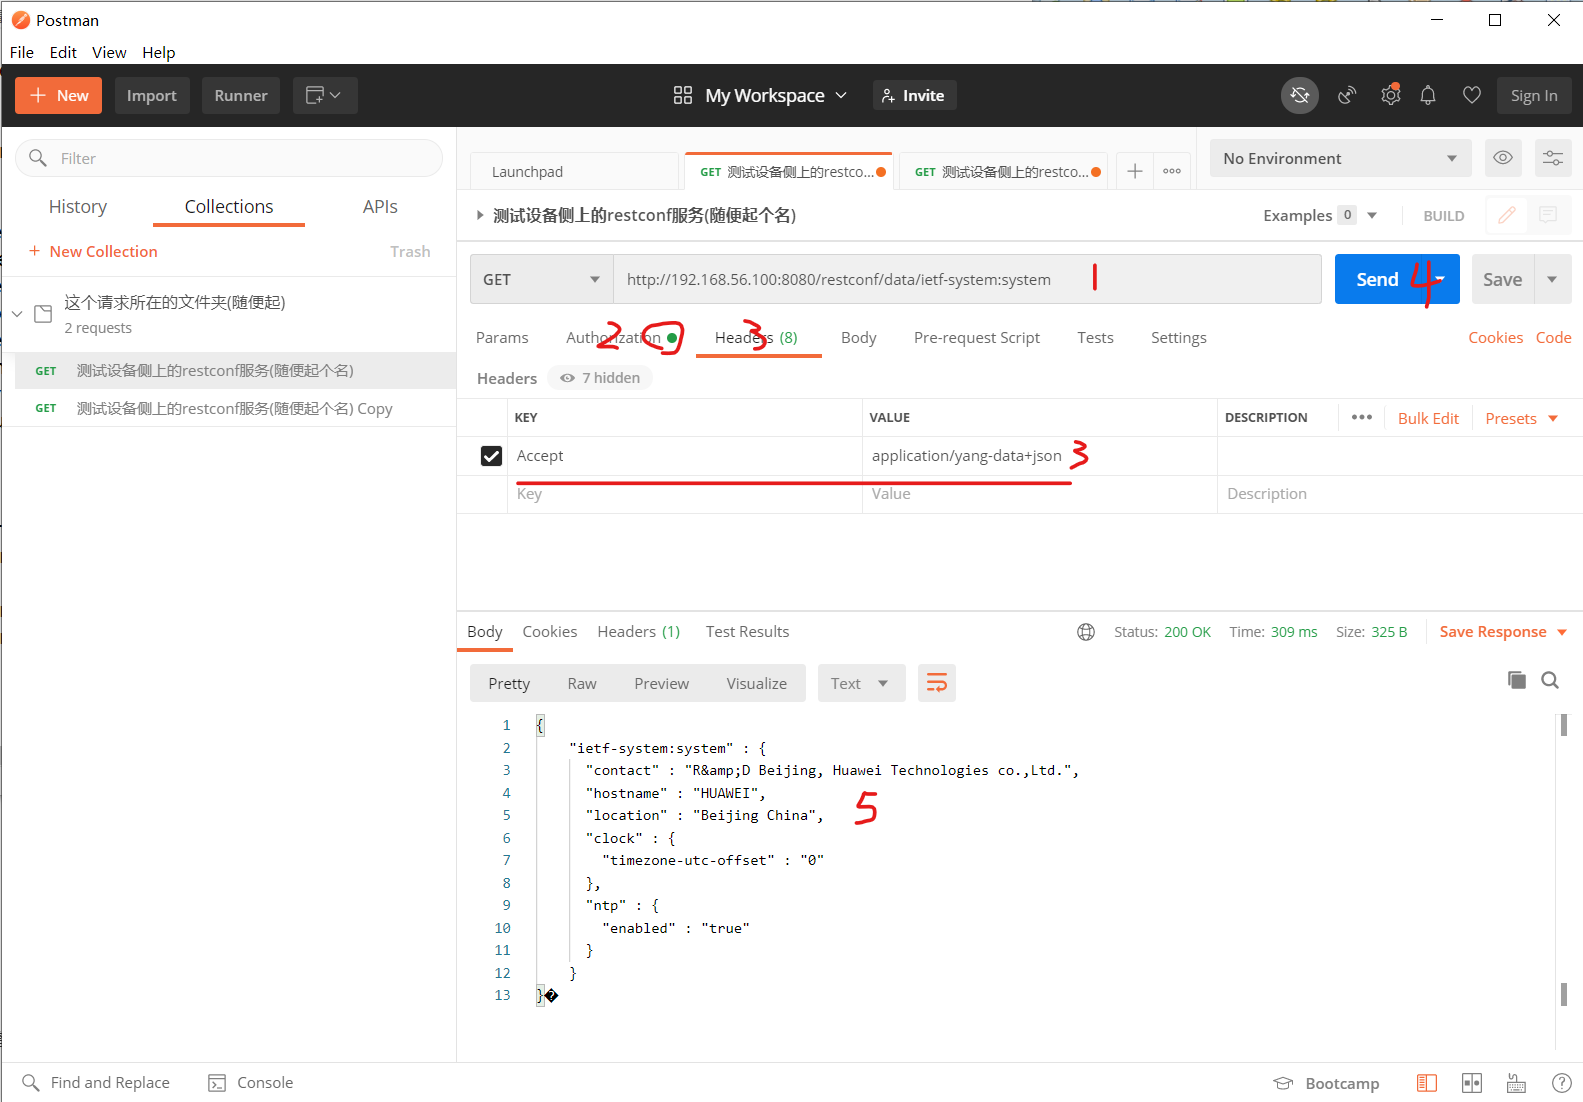Show the 7 hidden headers

(601, 378)
